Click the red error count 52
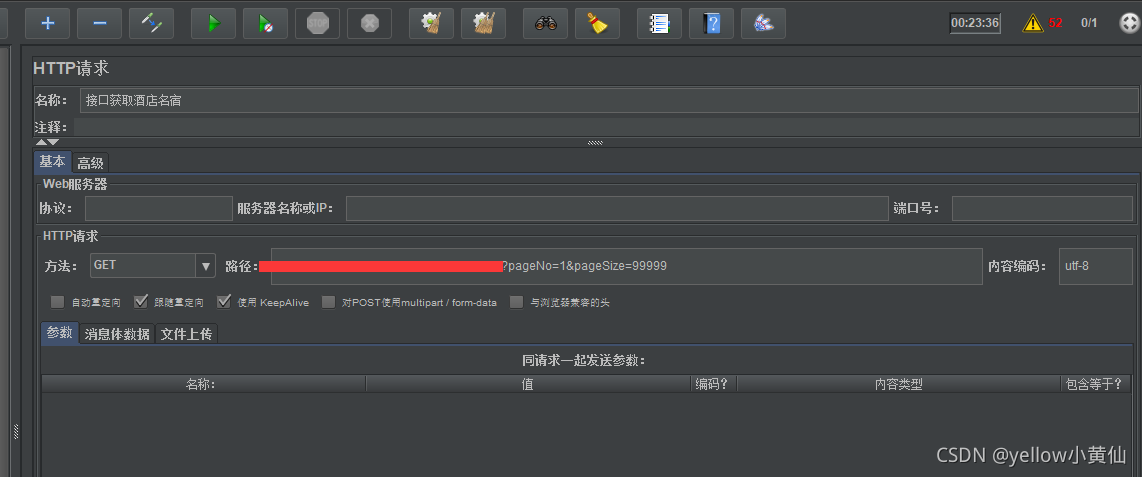 (x=1055, y=23)
